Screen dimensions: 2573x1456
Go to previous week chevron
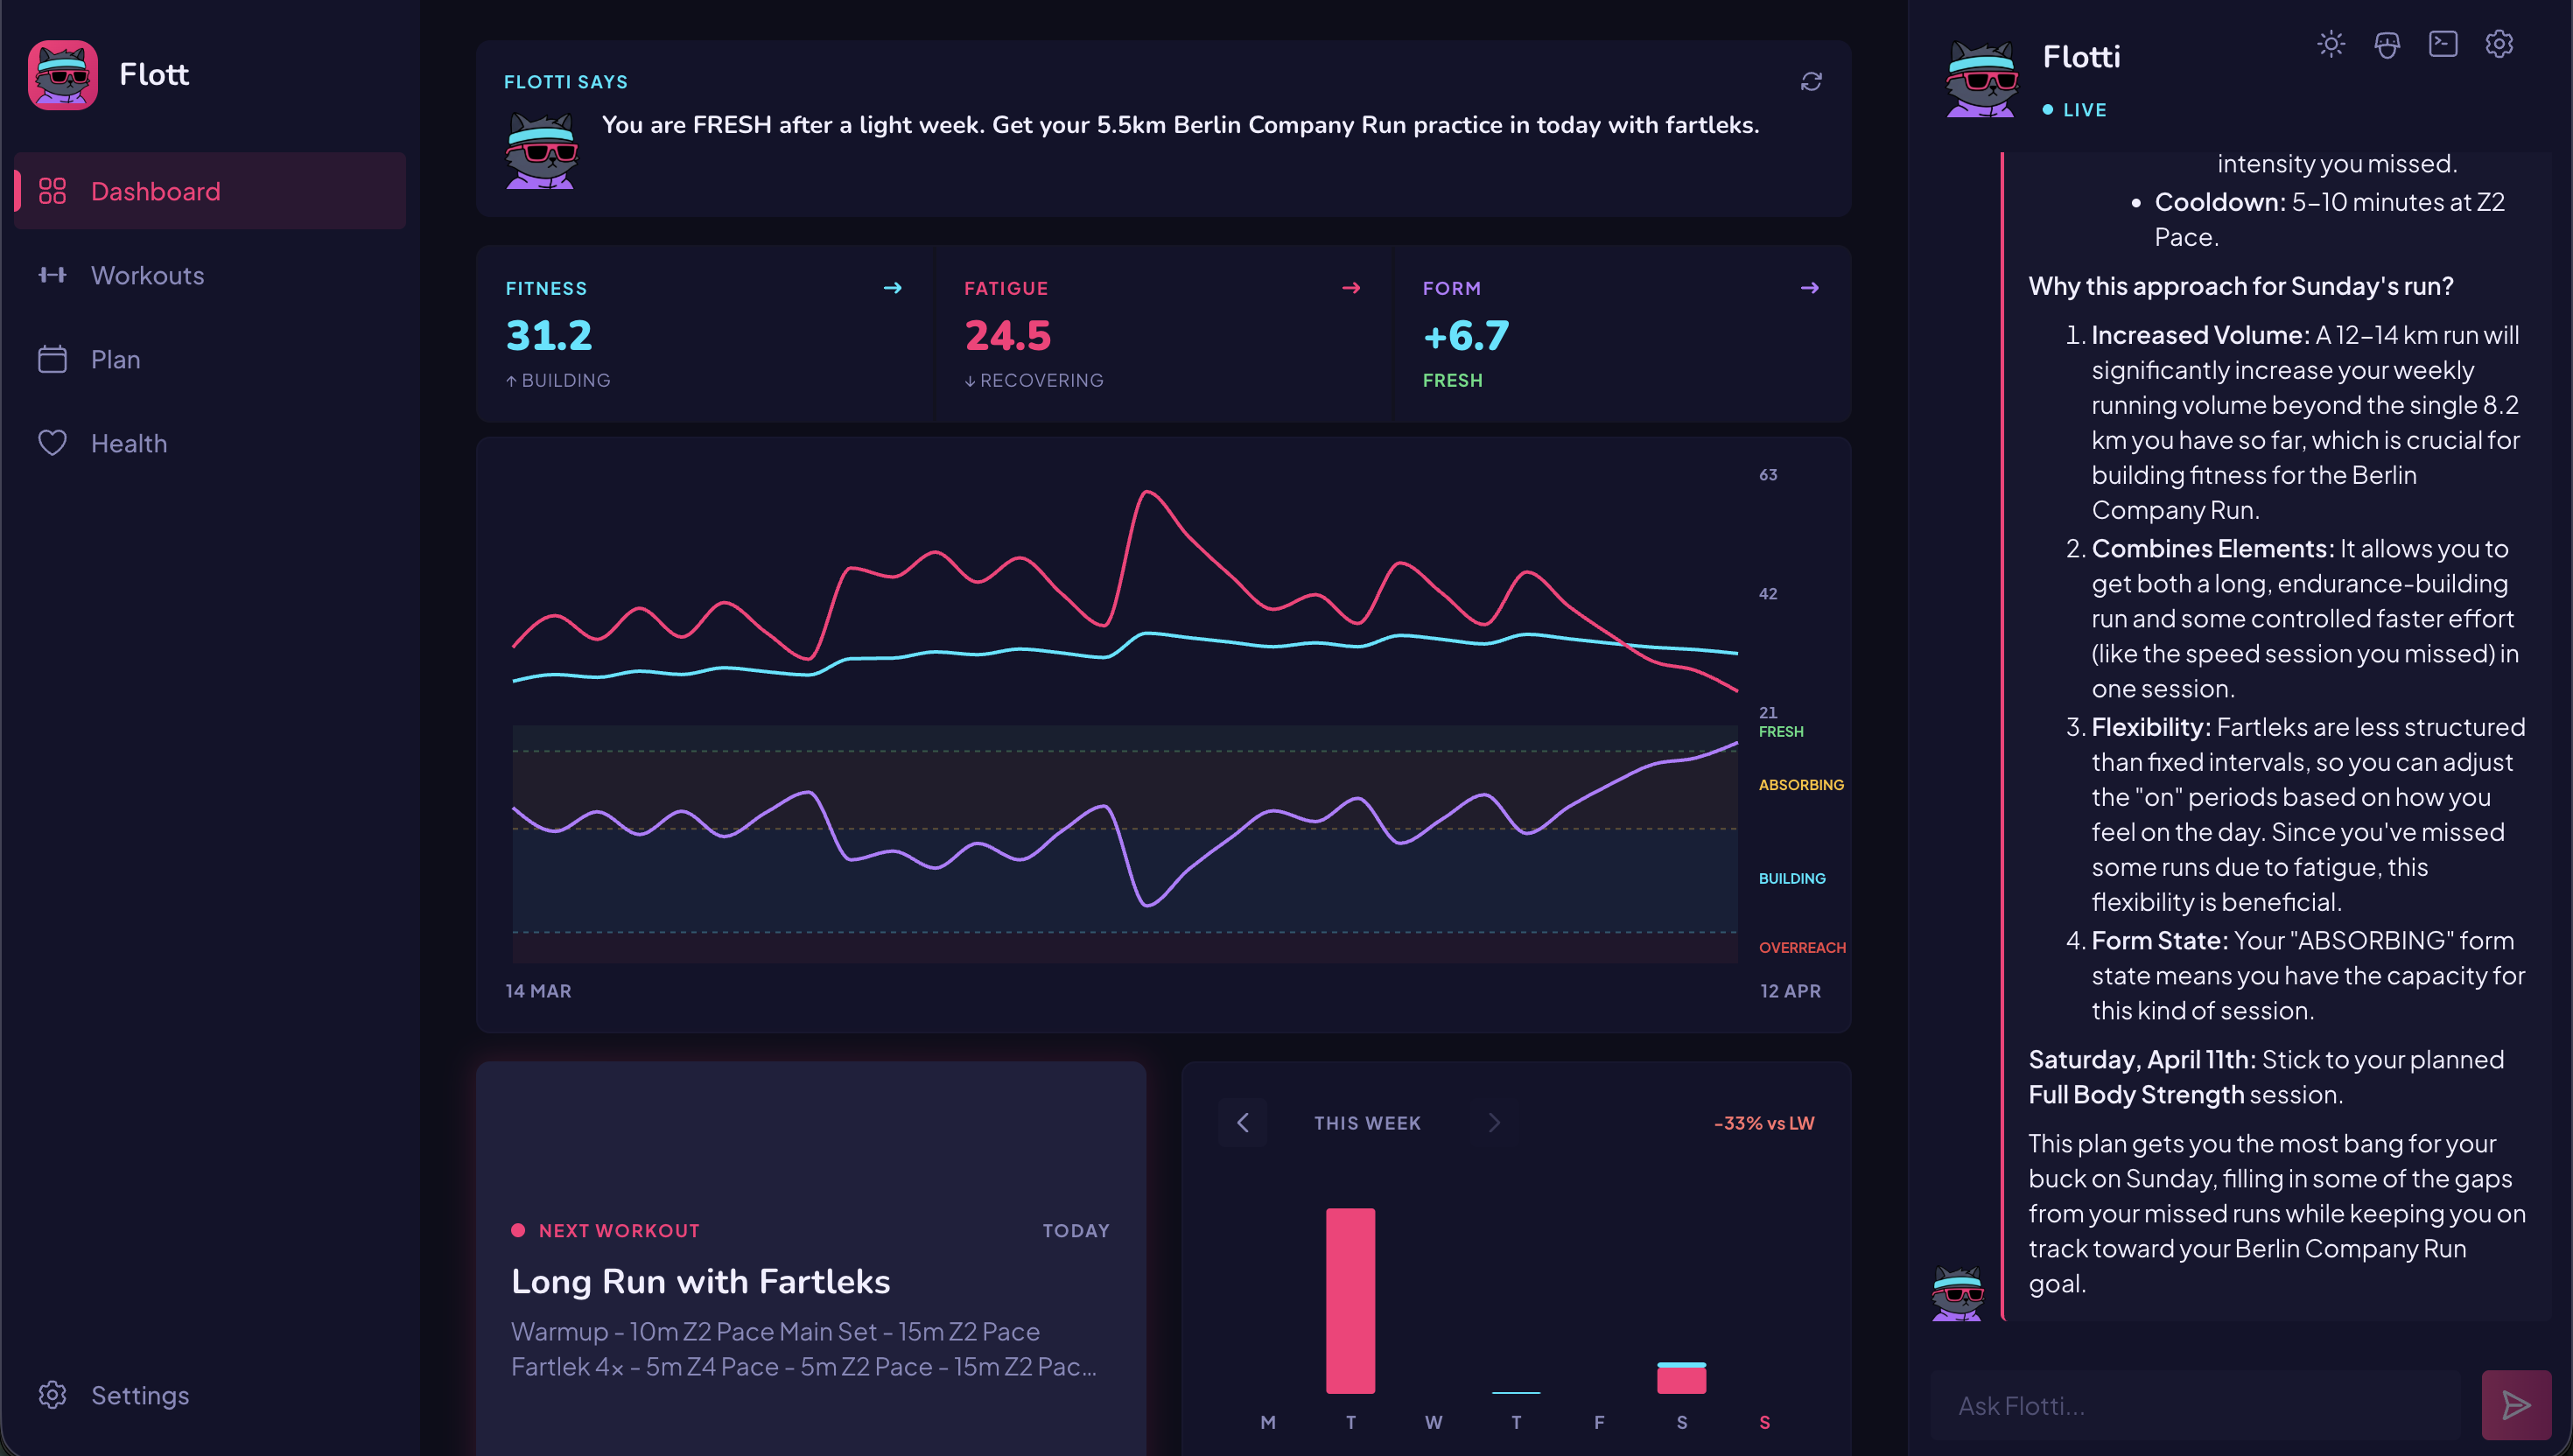point(1243,1123)
